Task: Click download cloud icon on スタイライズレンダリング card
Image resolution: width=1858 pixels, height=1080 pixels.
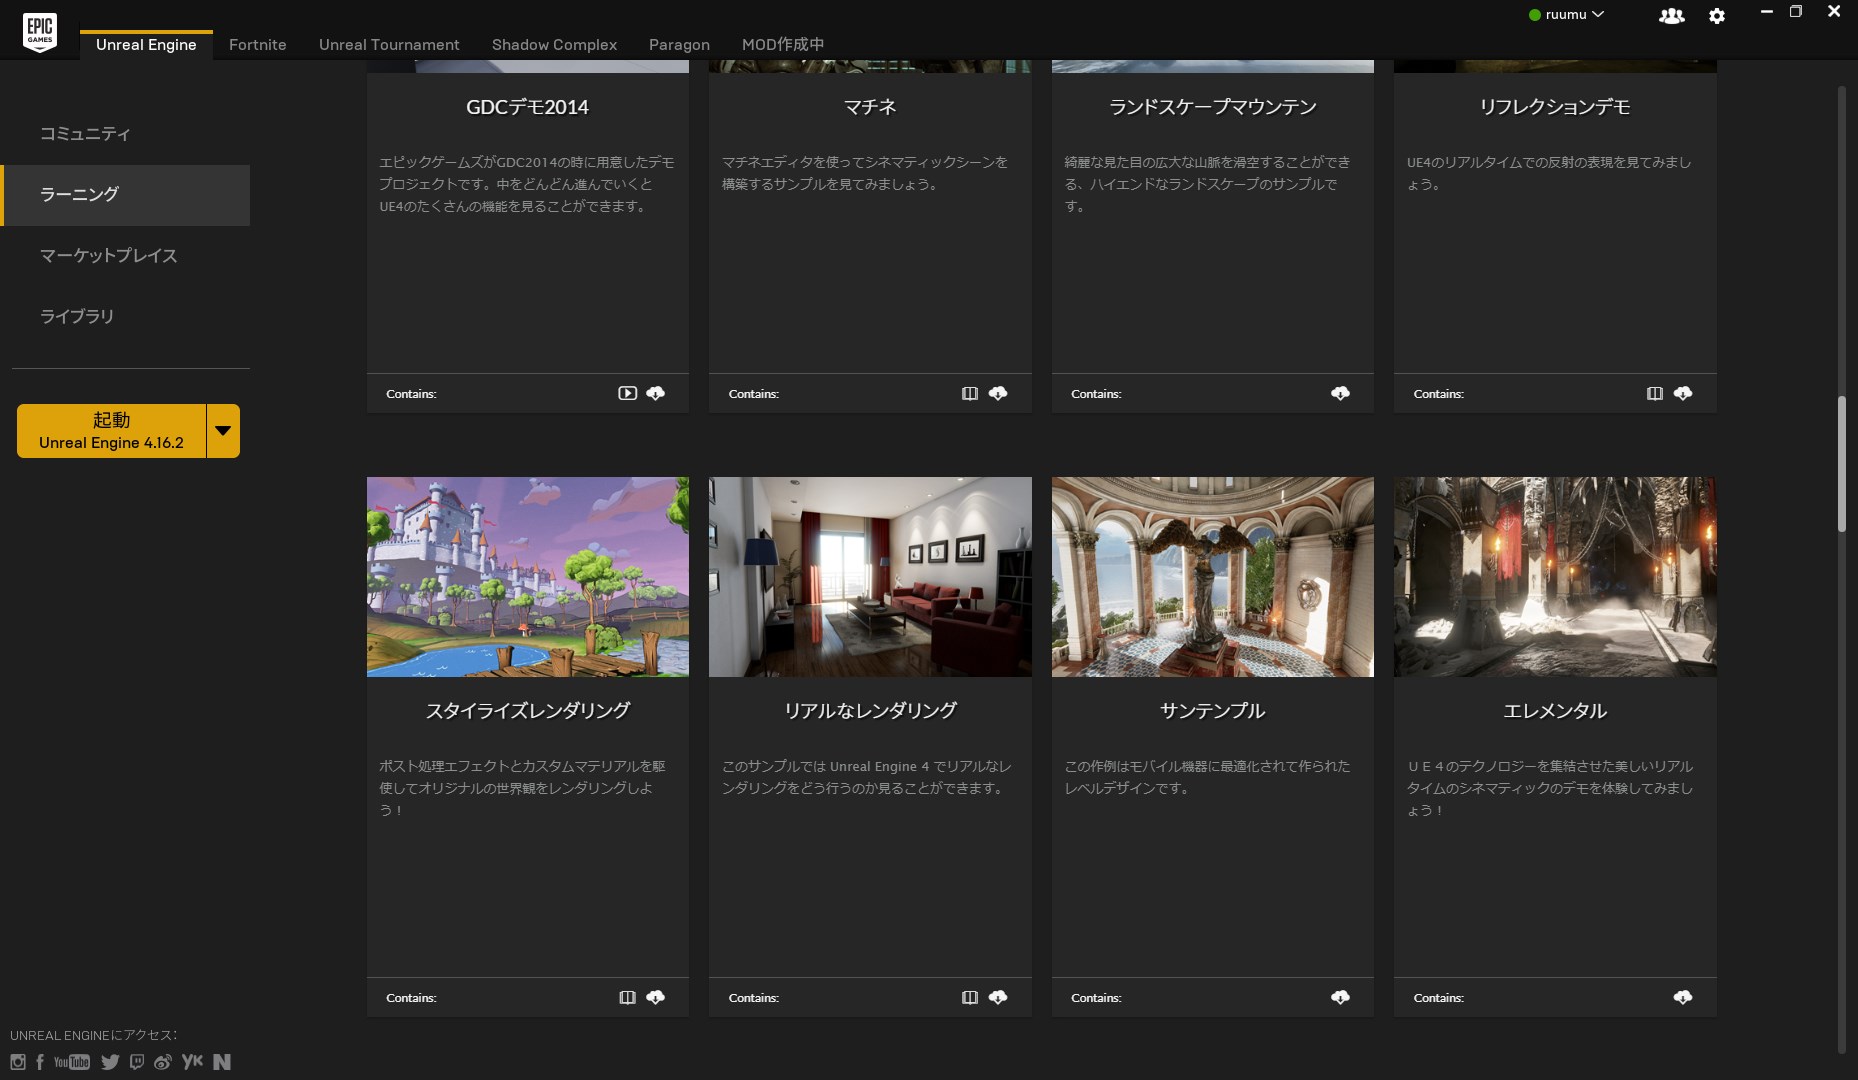Action: 656,997
